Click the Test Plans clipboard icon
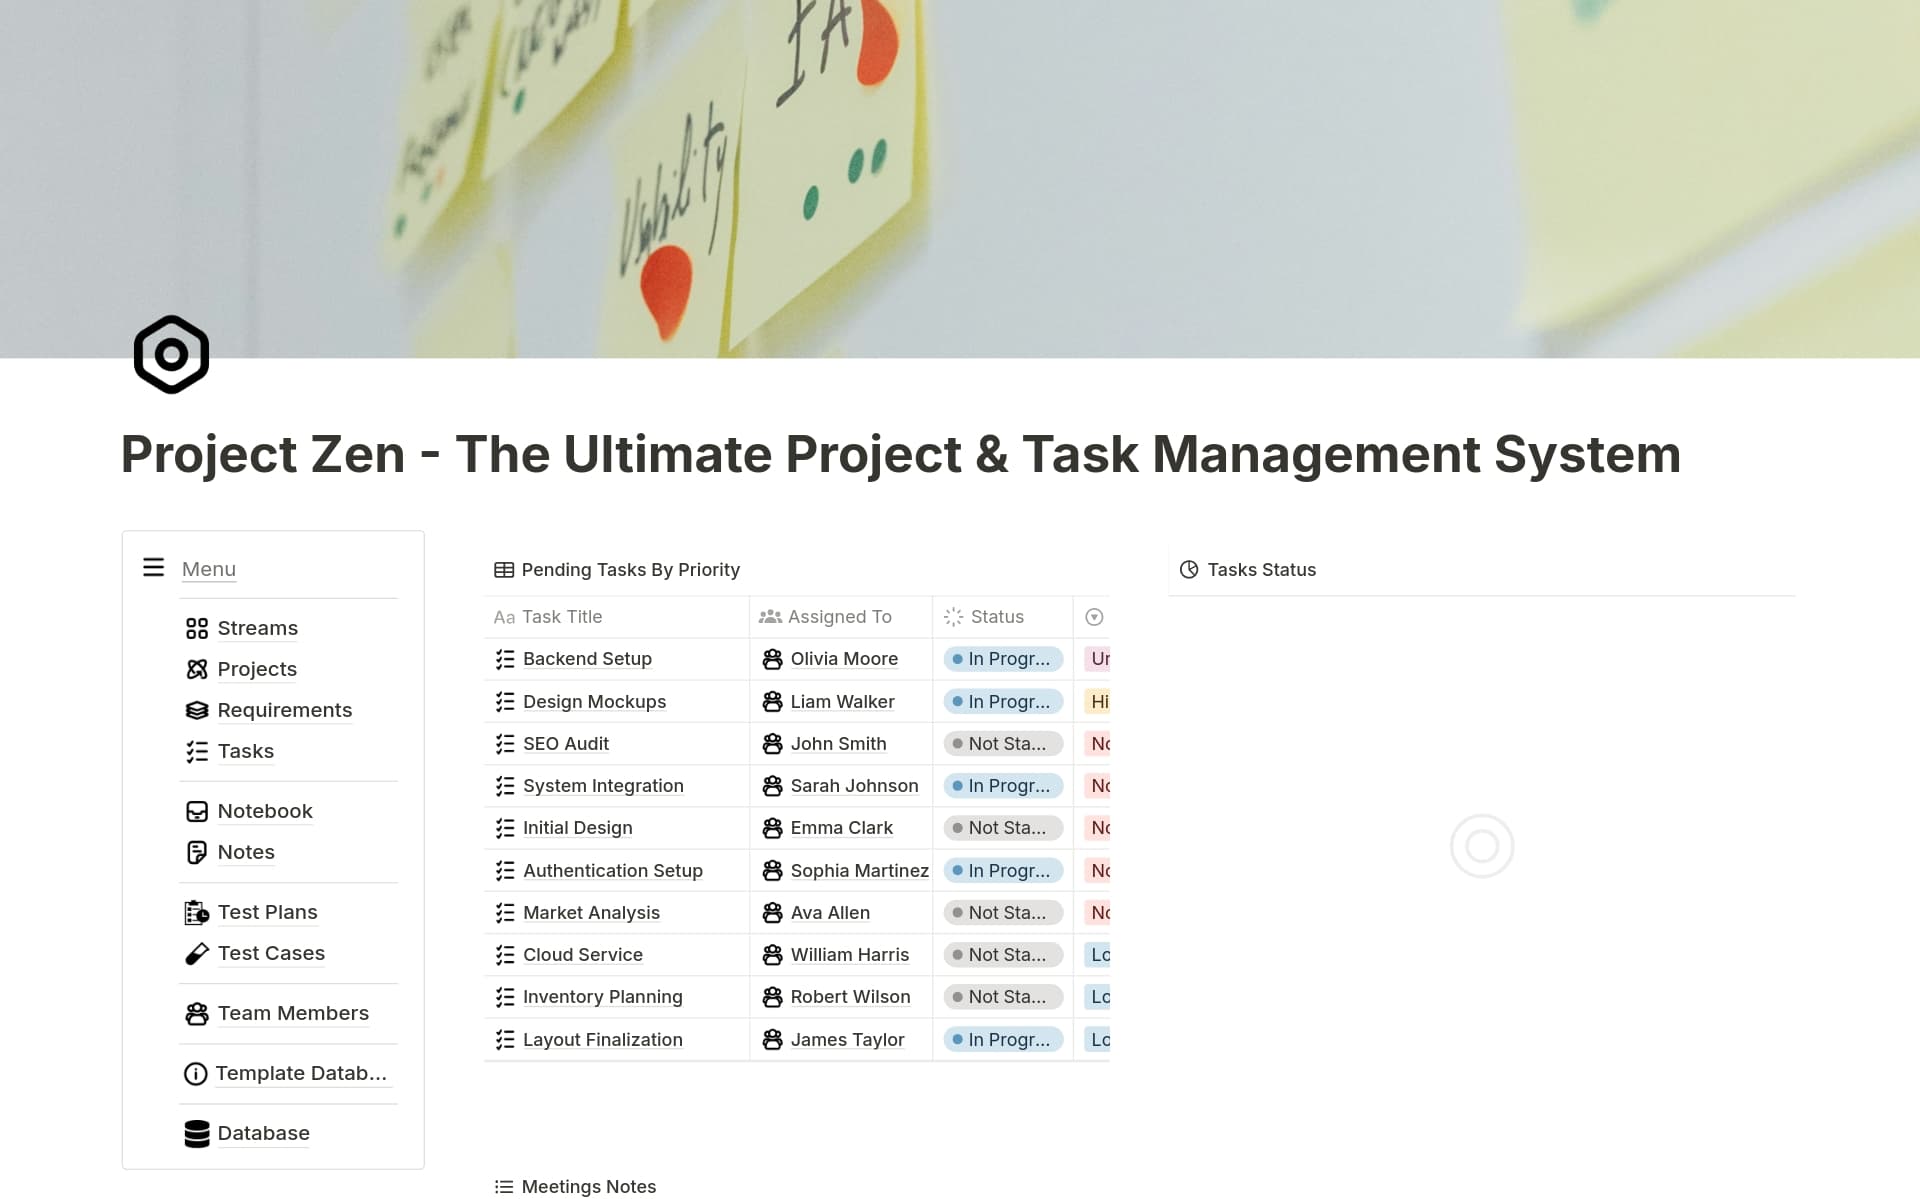This screenshot has height=1199, width=1920. coord(195,911)
